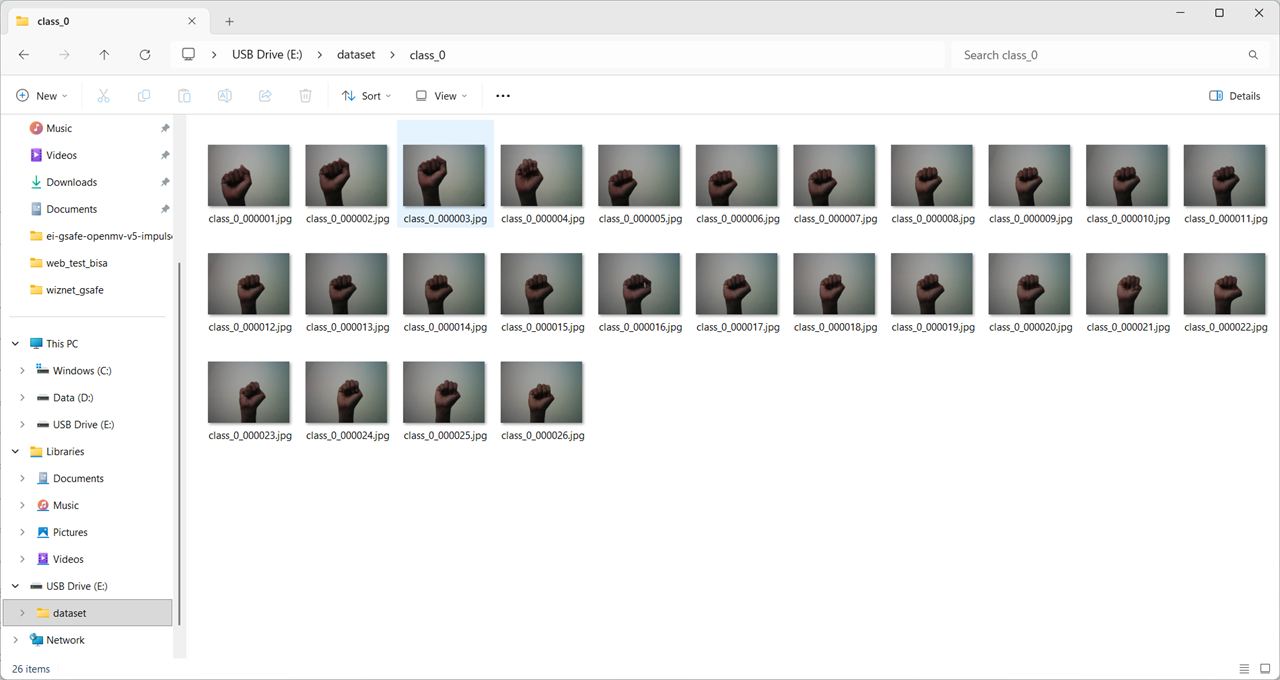Add a new tab with plus button
This screenshot has height=680, width=1280.
tap(229, 21)
